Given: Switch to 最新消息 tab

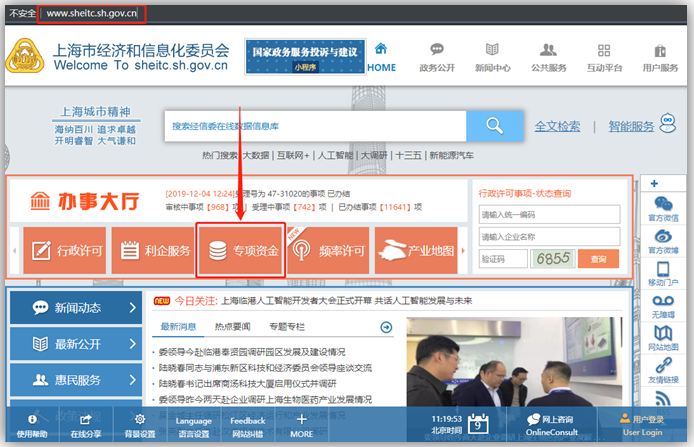Looking at the screenshot, I should tap(178, 327).
